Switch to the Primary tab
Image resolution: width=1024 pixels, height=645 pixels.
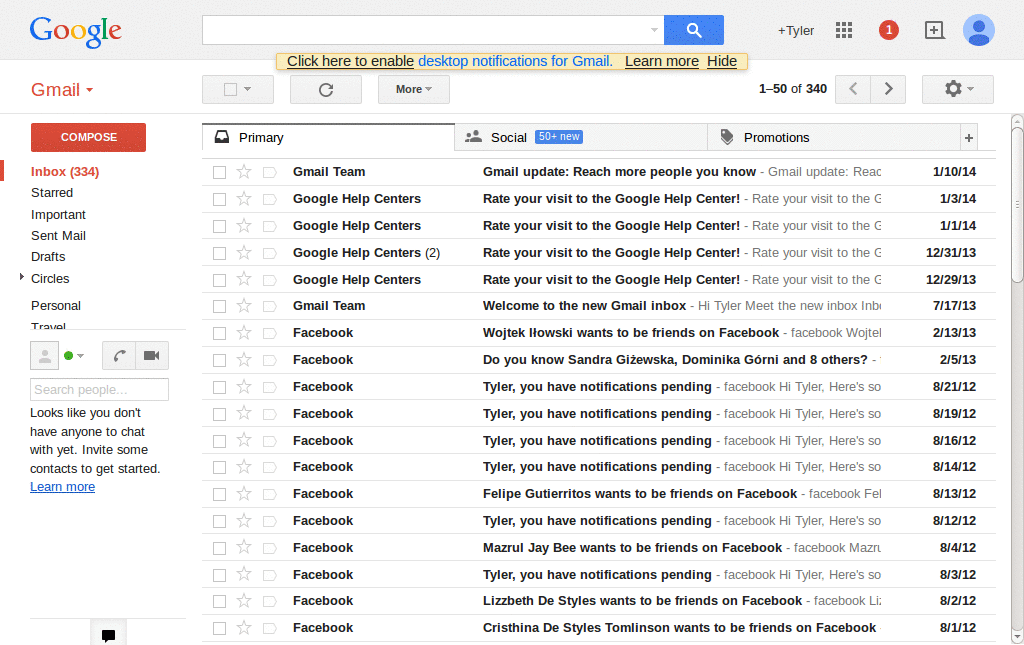click(x=328, y=138)
